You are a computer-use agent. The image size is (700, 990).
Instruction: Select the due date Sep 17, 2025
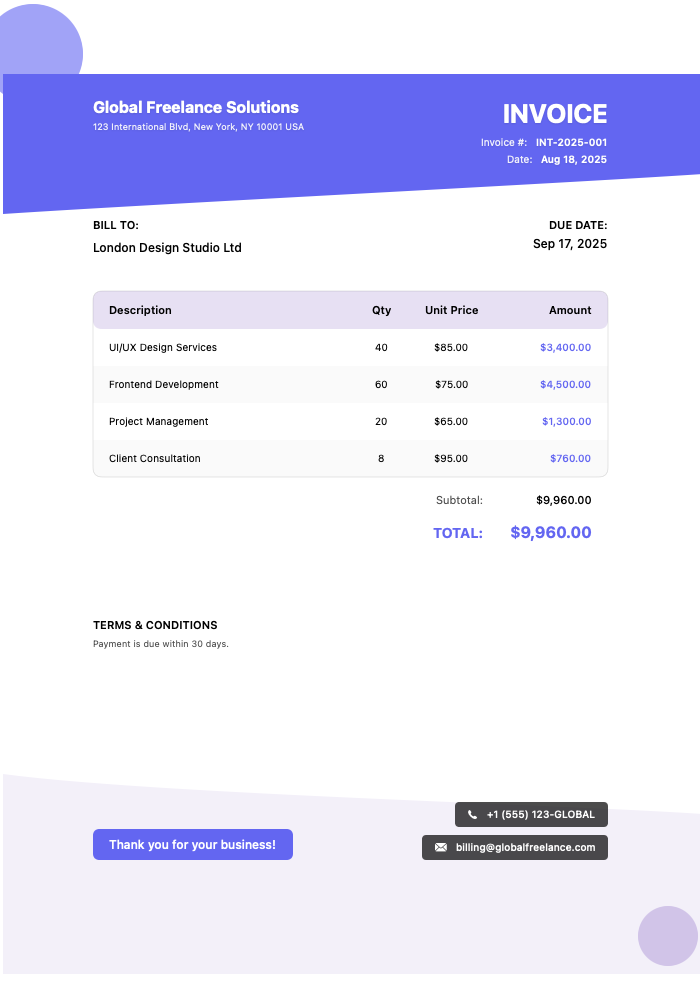569,244
